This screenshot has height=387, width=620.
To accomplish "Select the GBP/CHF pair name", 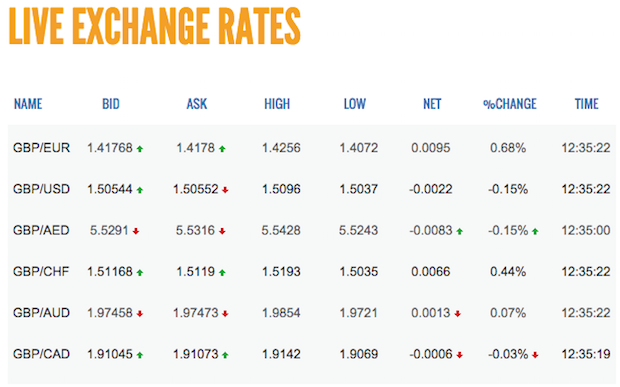I will pos(41,272).
